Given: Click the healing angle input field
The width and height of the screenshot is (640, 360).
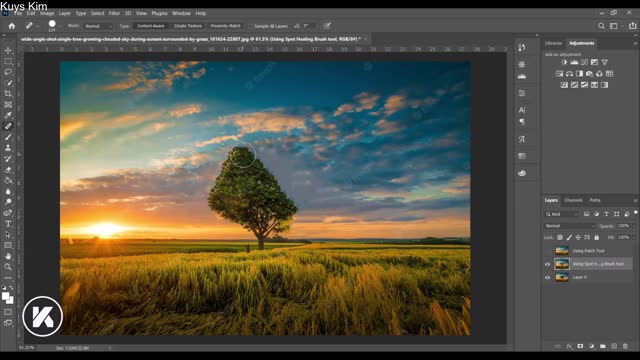Looking at the screenshot, I should (x=309, y=26).
